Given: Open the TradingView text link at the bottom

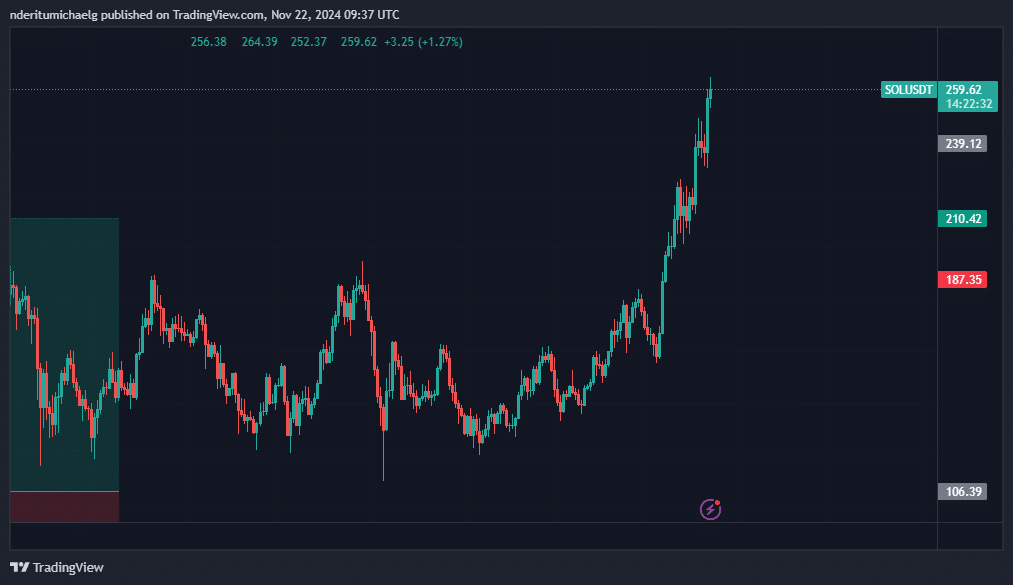Looking at the screenshot, I should pos(68,568).
